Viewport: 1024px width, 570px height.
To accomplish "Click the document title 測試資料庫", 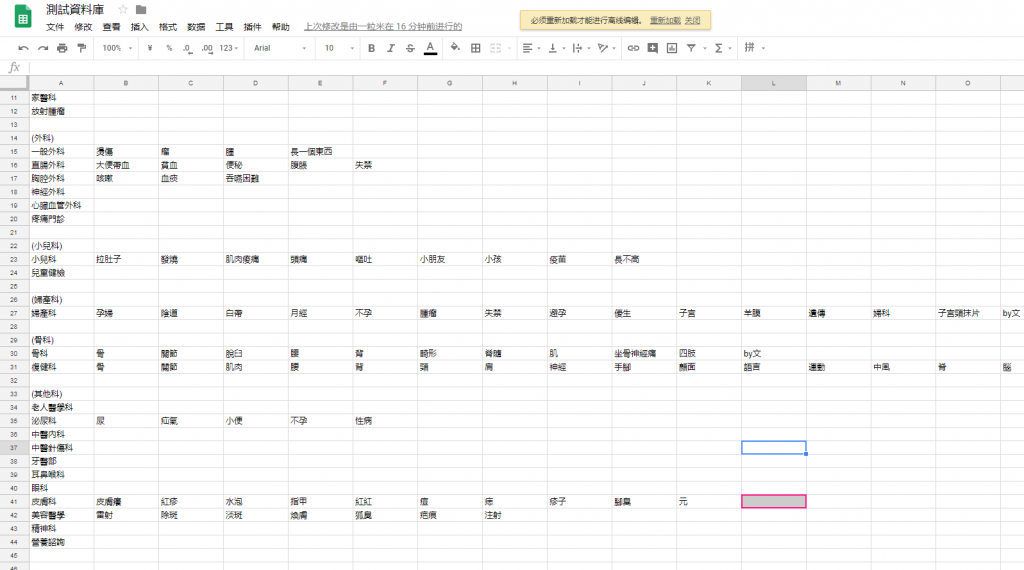I will [x=74, y=9].
